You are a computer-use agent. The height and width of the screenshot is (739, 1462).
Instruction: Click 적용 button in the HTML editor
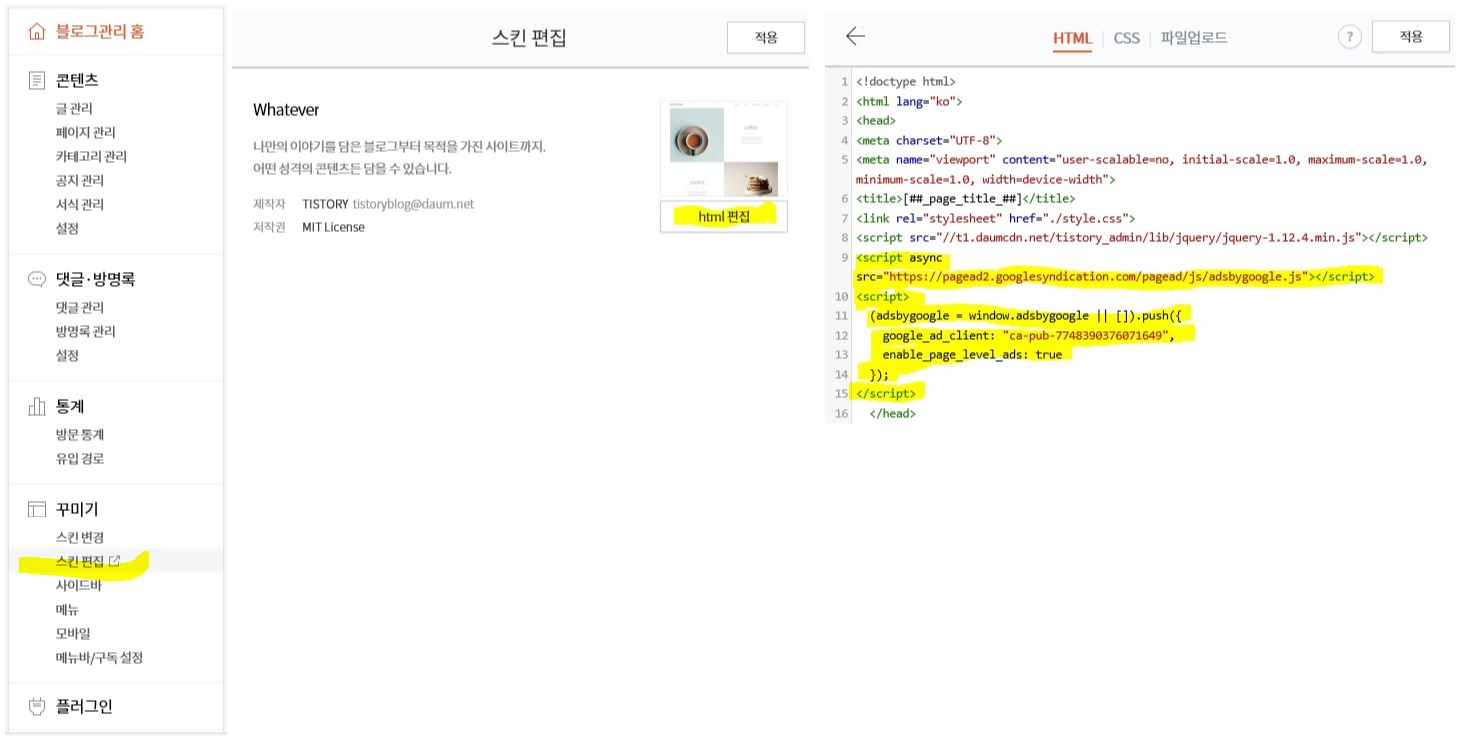click(1411, 37)
